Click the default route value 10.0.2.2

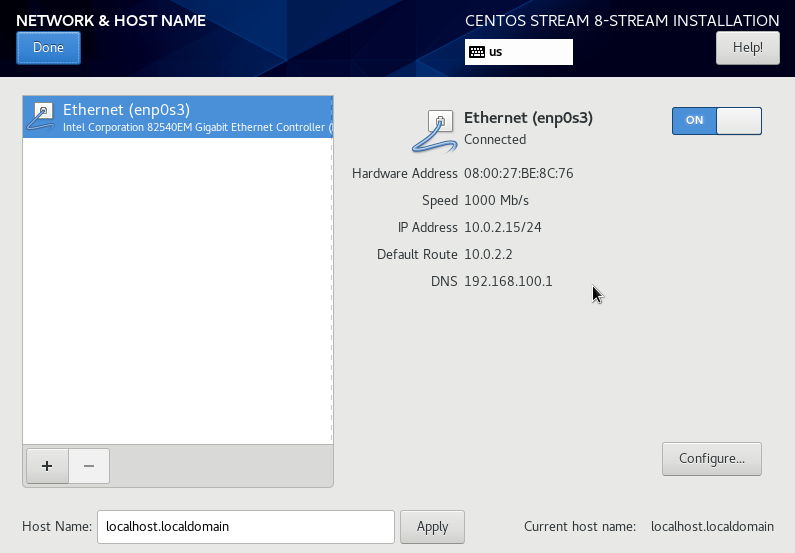tap(488, 254)
